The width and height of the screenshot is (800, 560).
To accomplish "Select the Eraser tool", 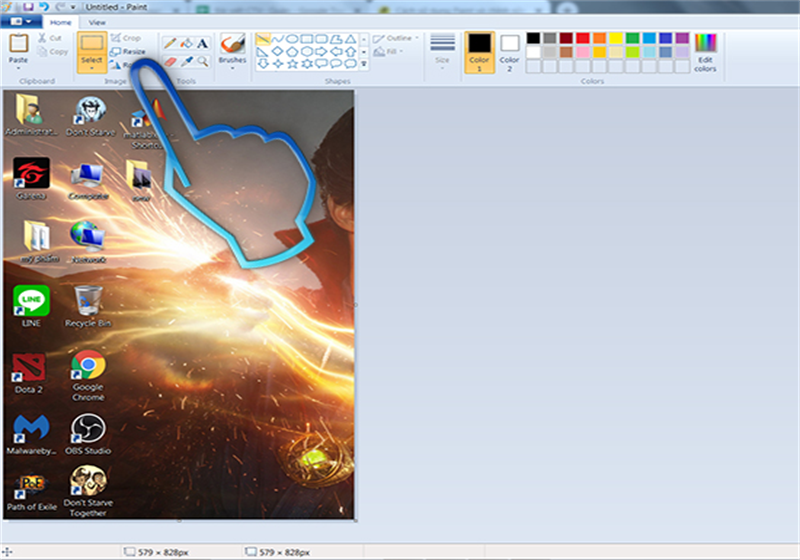I will (170, 62).
